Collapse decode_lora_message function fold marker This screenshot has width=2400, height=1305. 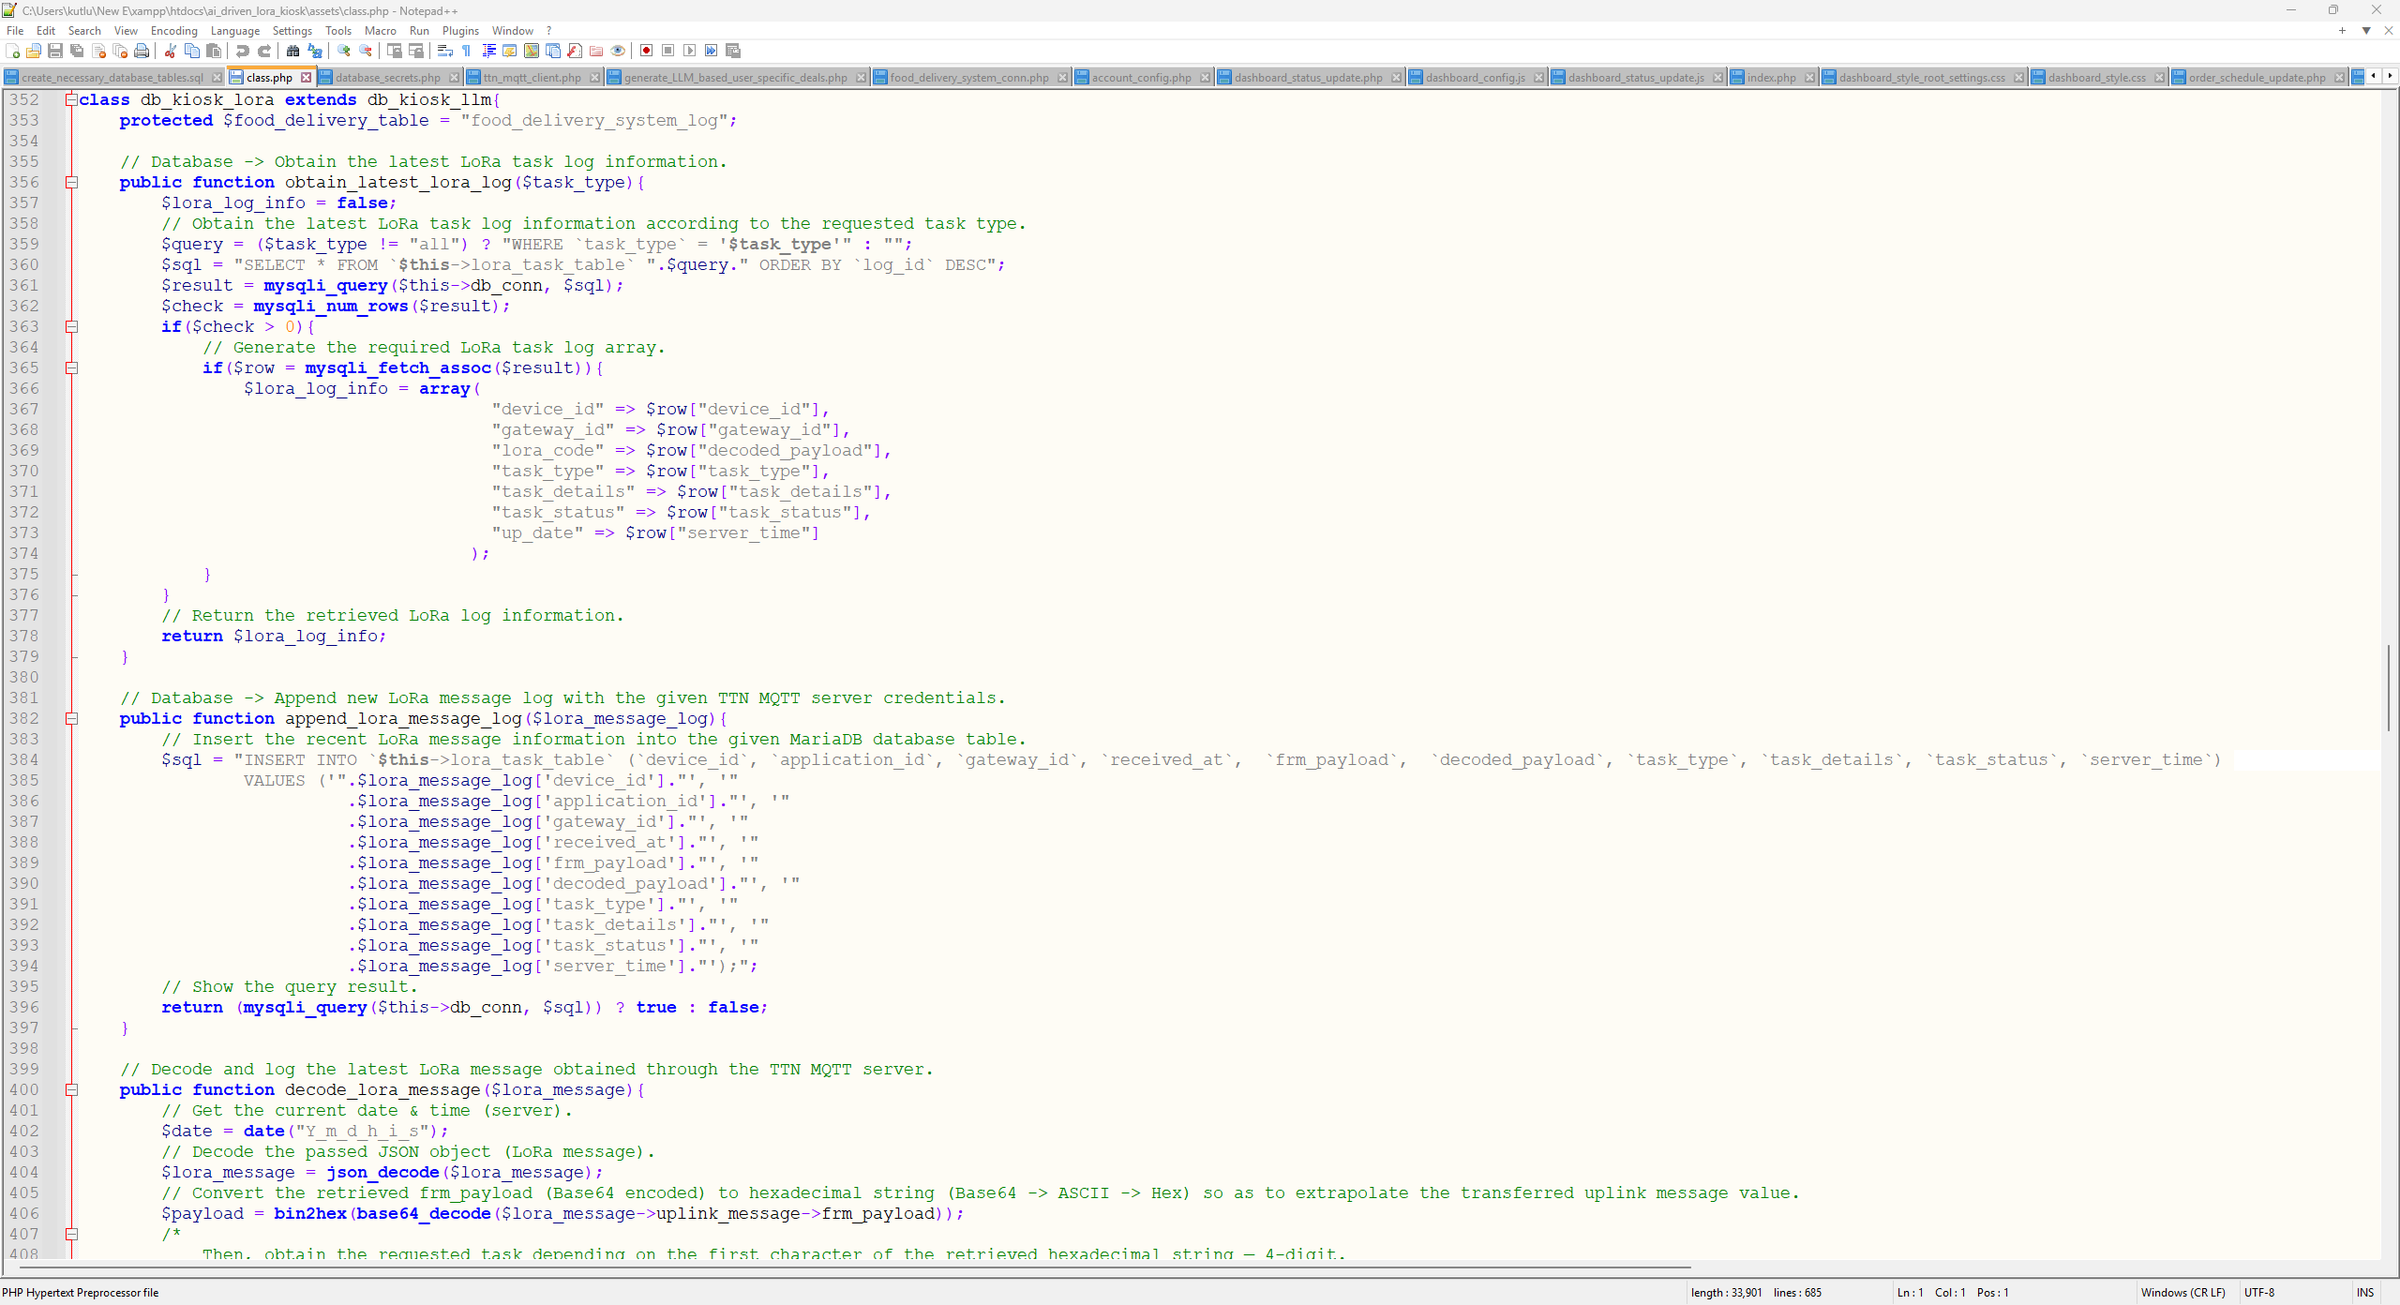(72, 1090)
